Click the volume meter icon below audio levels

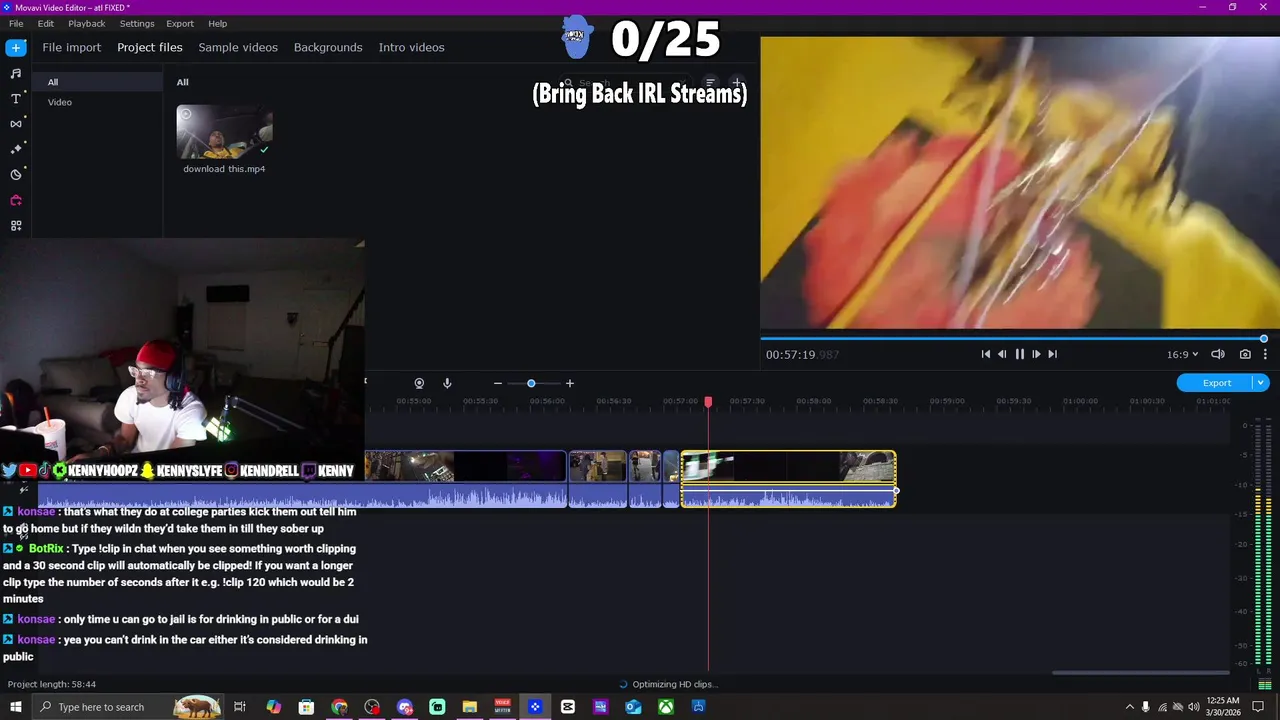click(x=1265, y=685)
